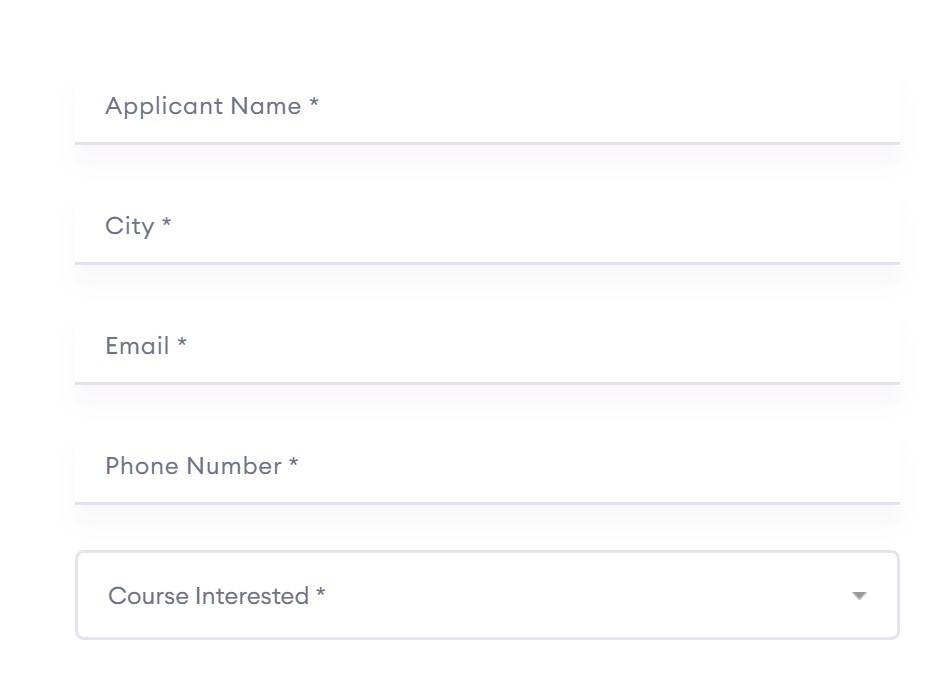This screenshot has height=693, width=928.
Task: Focus the City text field
Action: coord(487,227)
